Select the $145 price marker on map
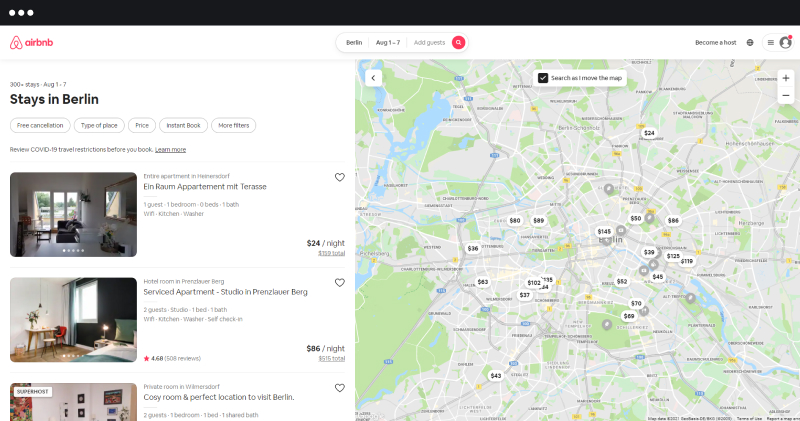800x421 pixels. (x=604, y=231)
